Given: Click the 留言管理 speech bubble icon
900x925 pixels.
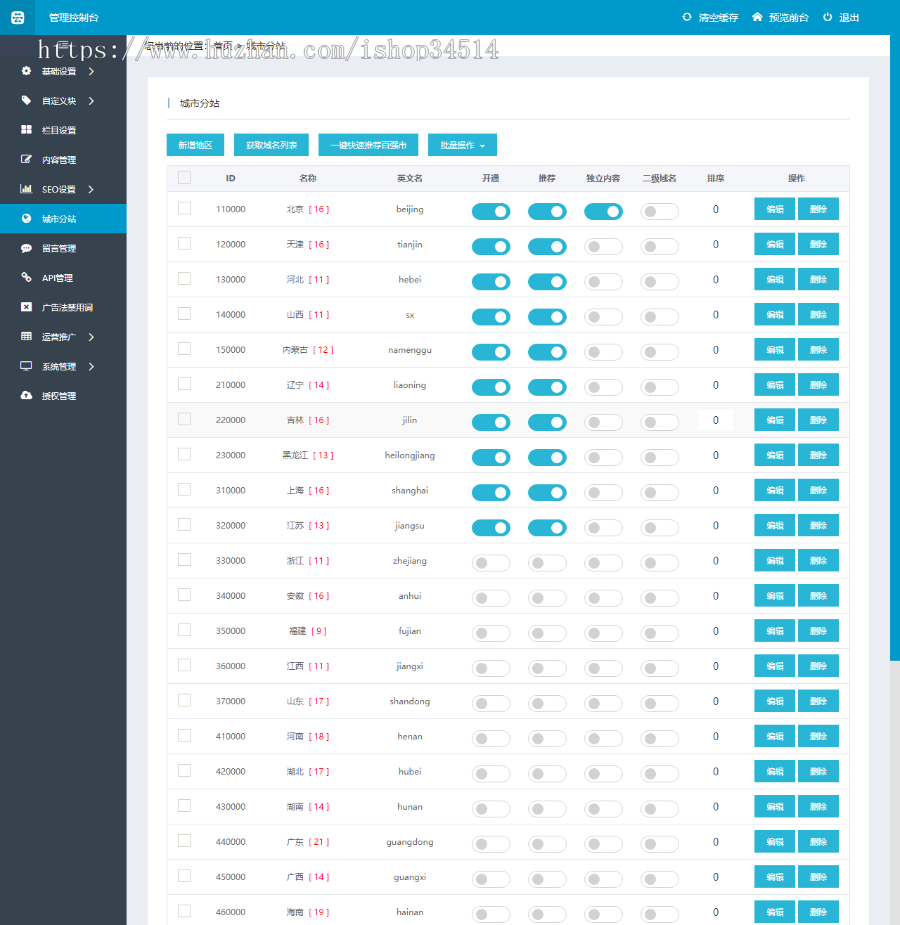Looking at the screenshot, I should pos(26,248).
